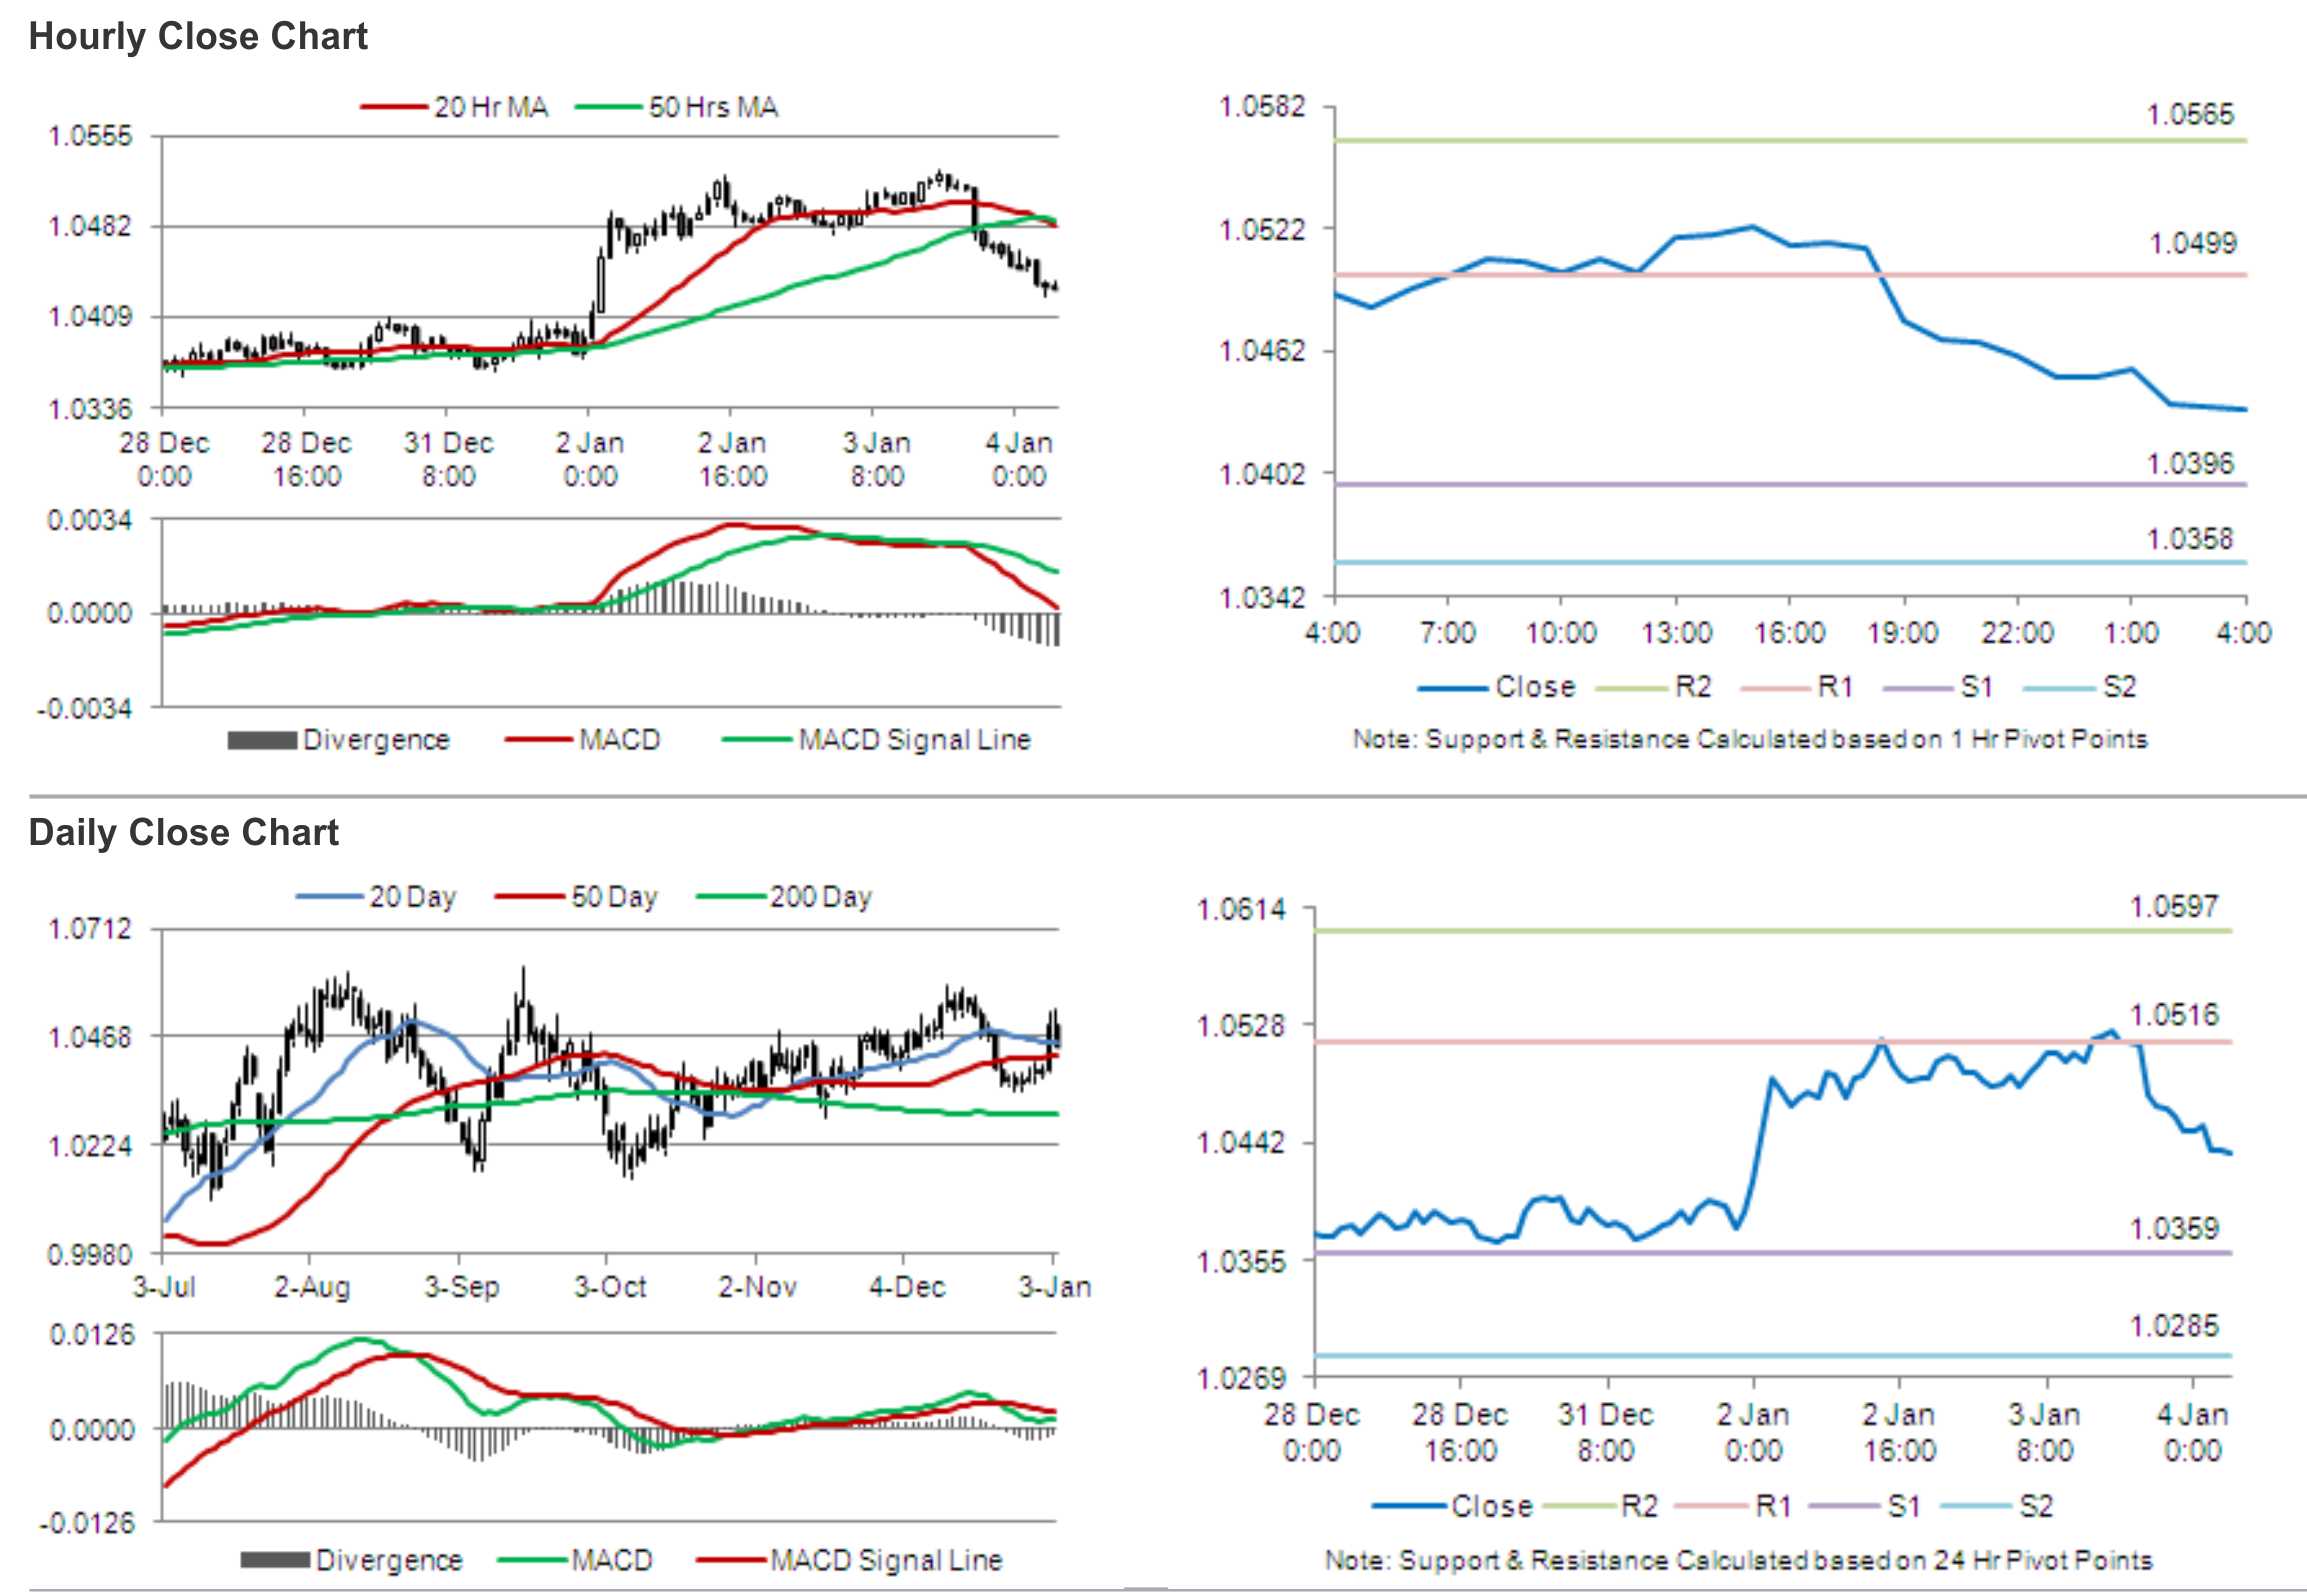Click the 2-Nov date label
Viewport: 2307px width, 1592px height.
tap(758, 1286)
